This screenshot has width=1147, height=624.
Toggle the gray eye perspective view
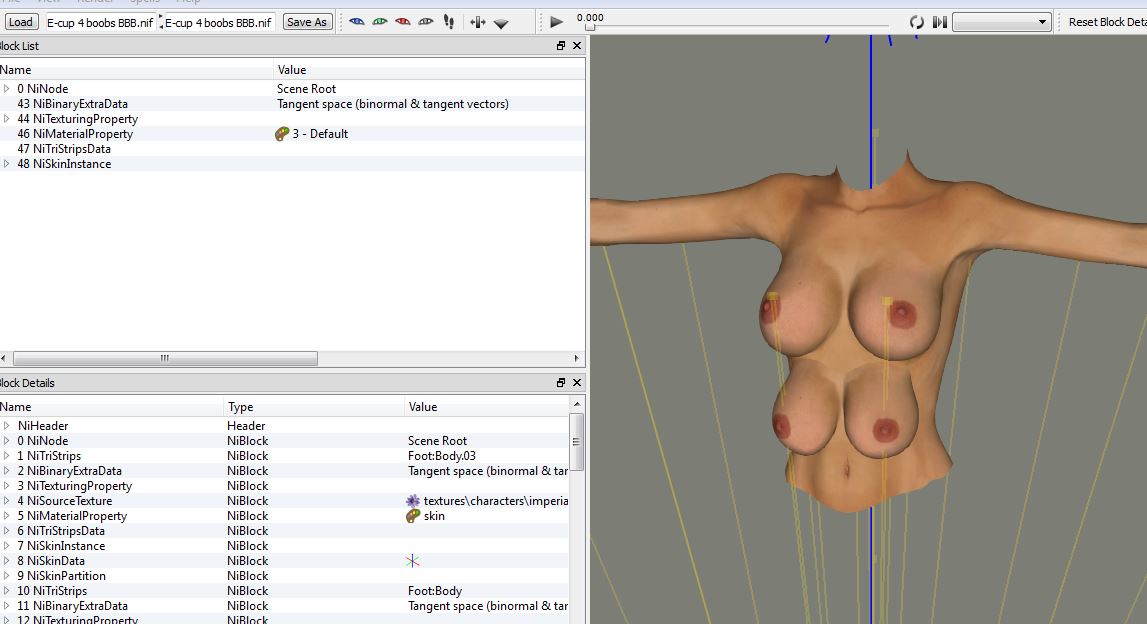426,22
